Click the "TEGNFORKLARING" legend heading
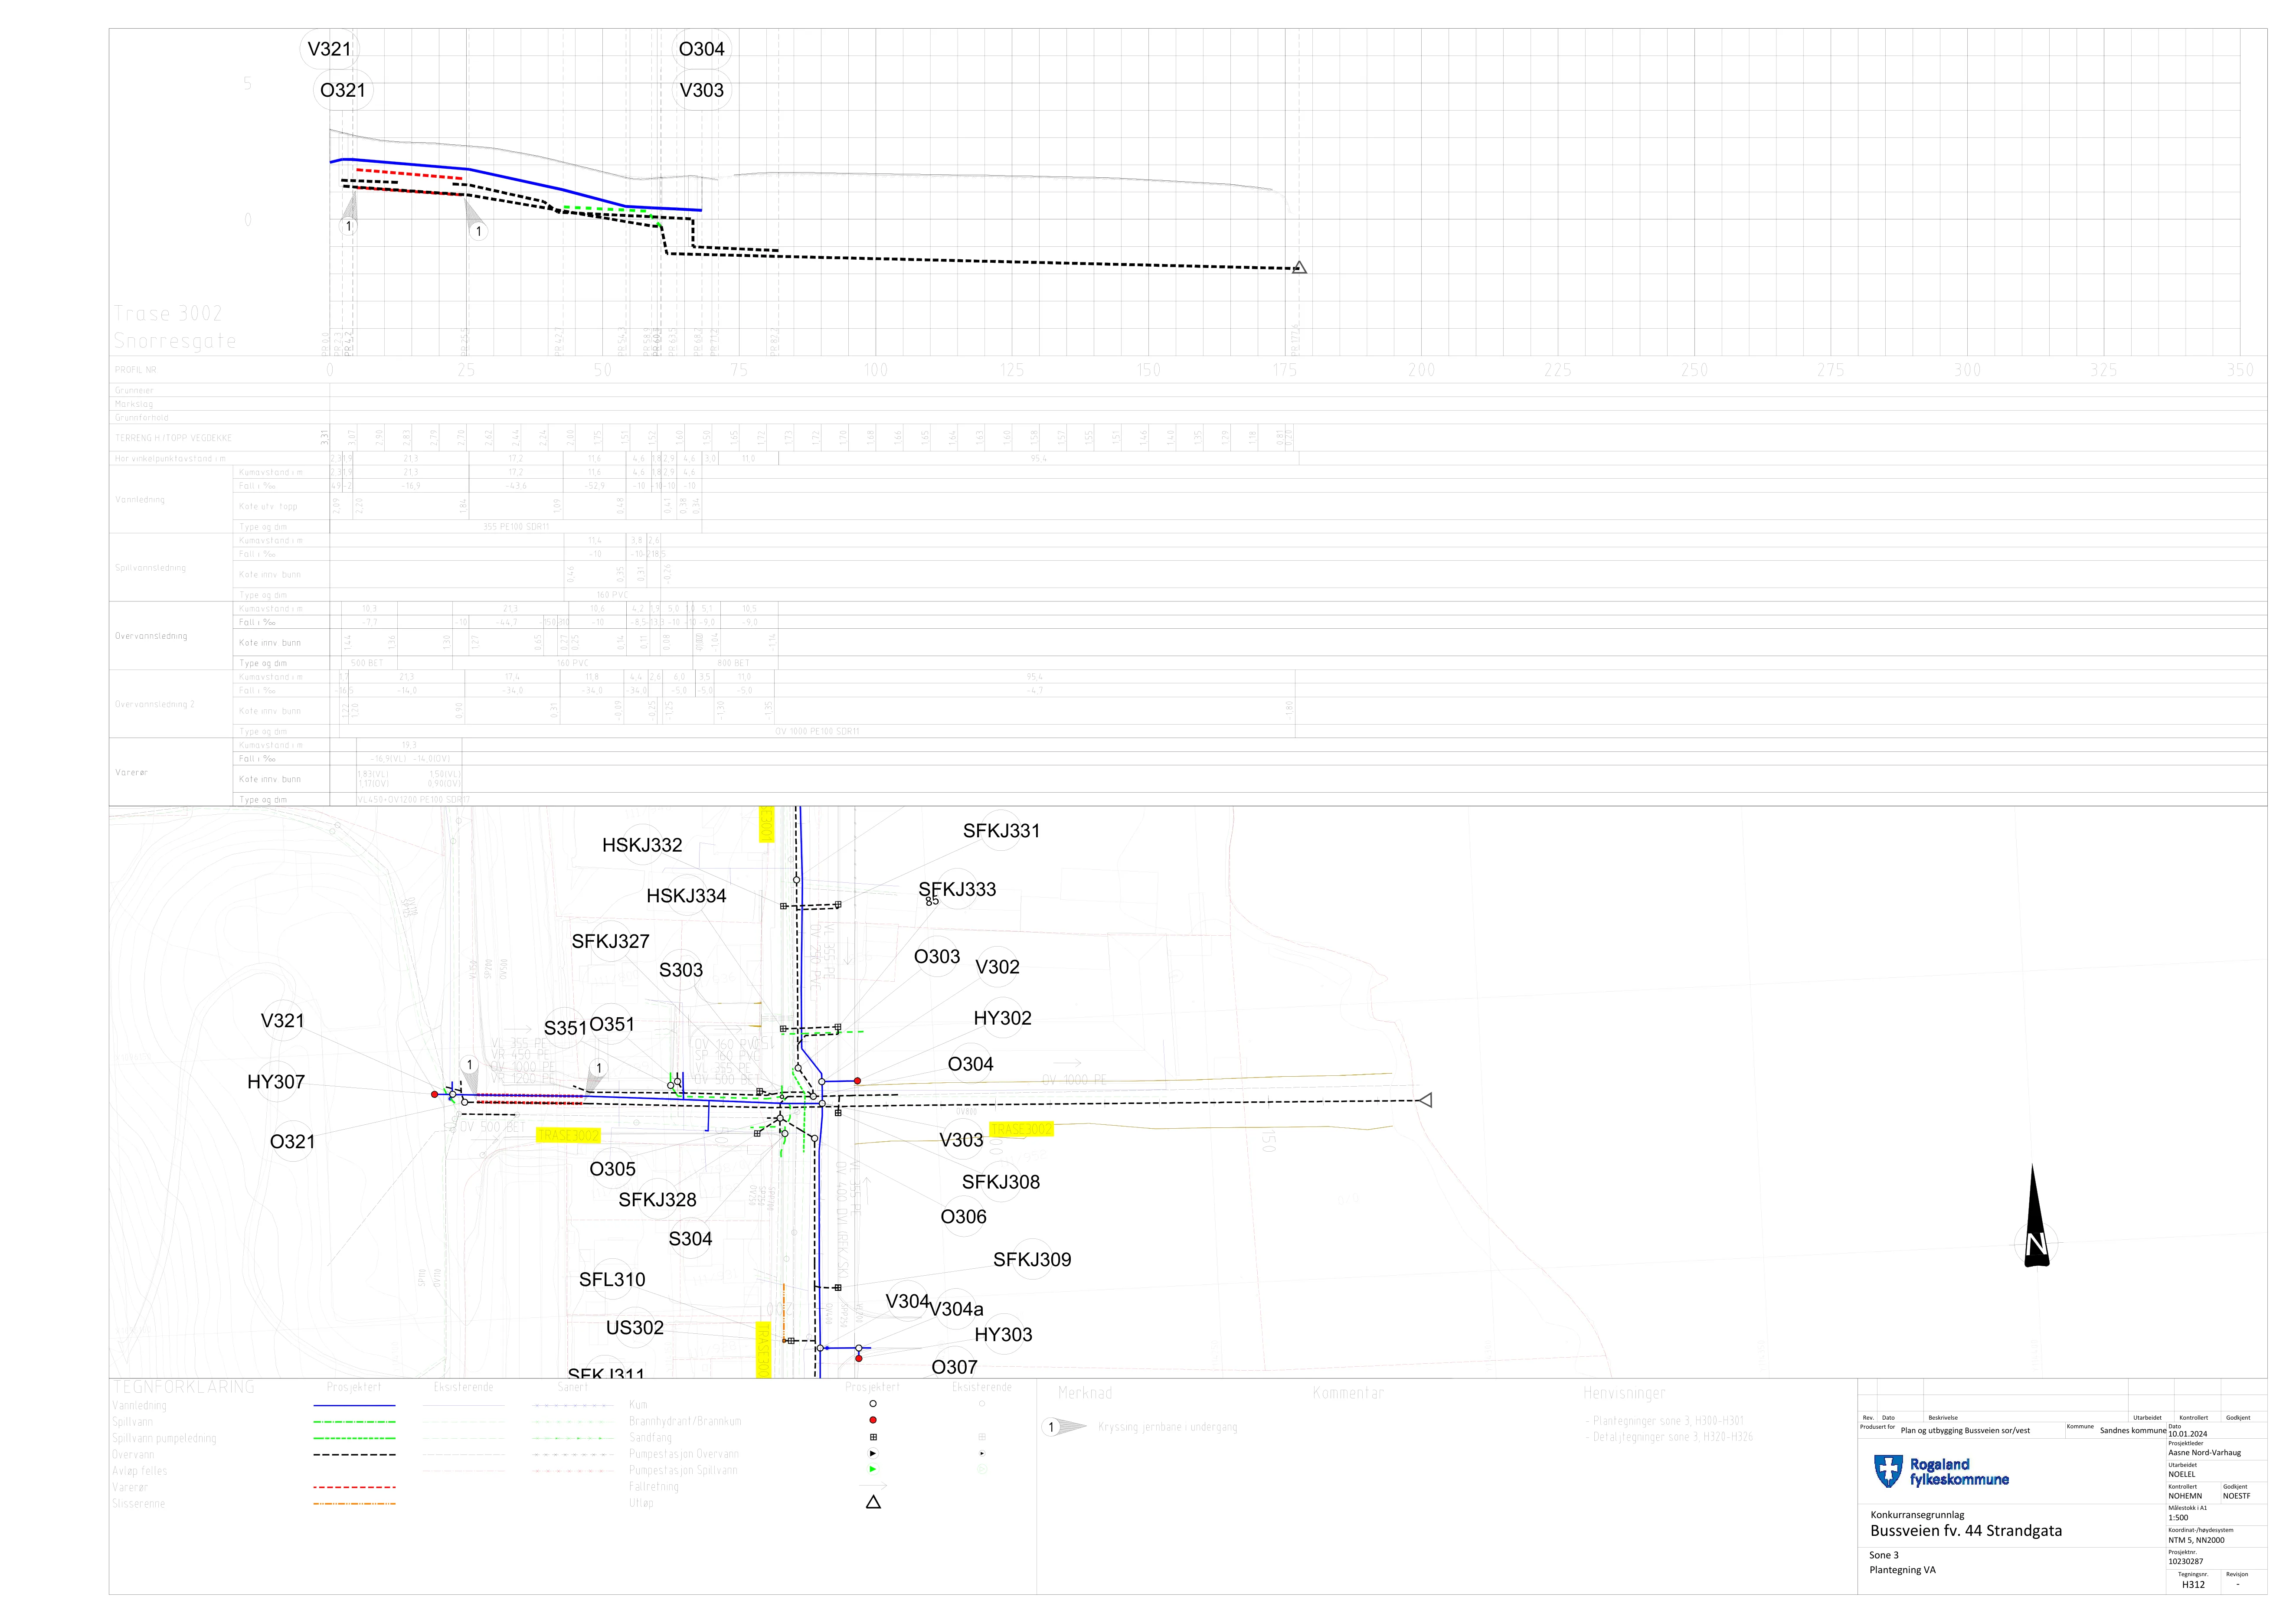This screenshot has height=1623, width=2296. point(184,1387)
